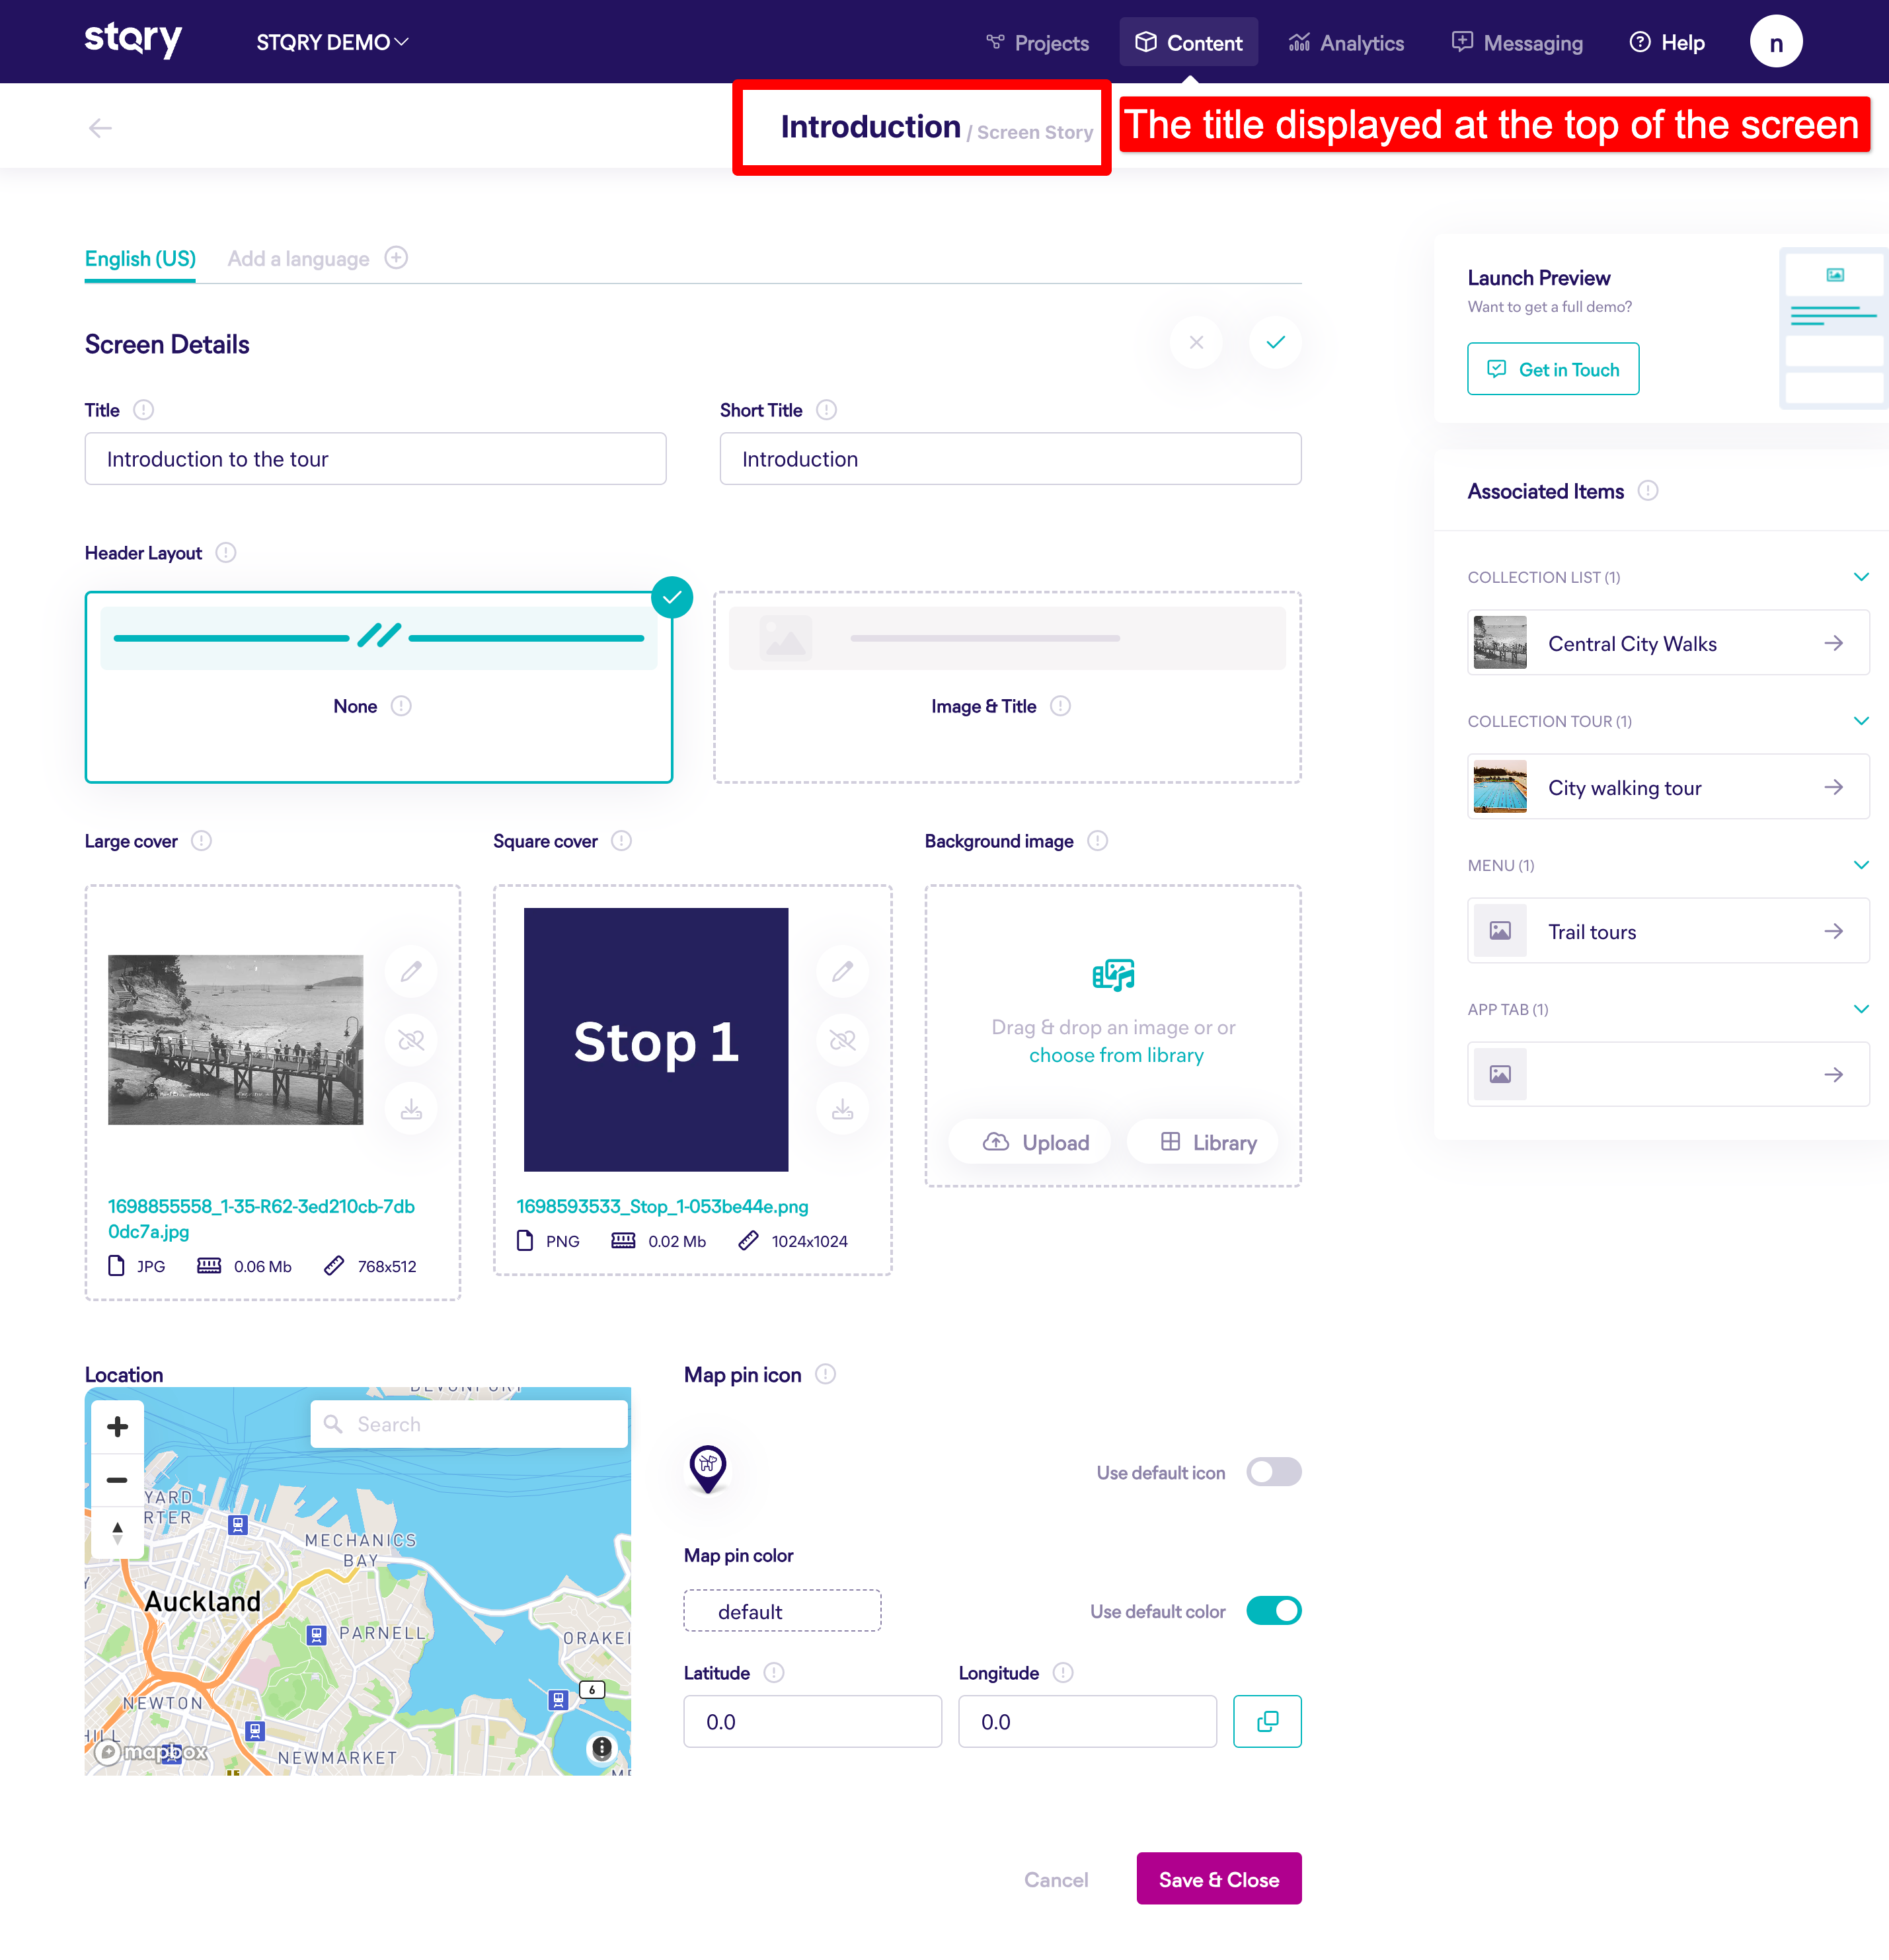Unlink the Square cover image
Viewport: 1889px width, 1960px height.
coord(843,1040)
